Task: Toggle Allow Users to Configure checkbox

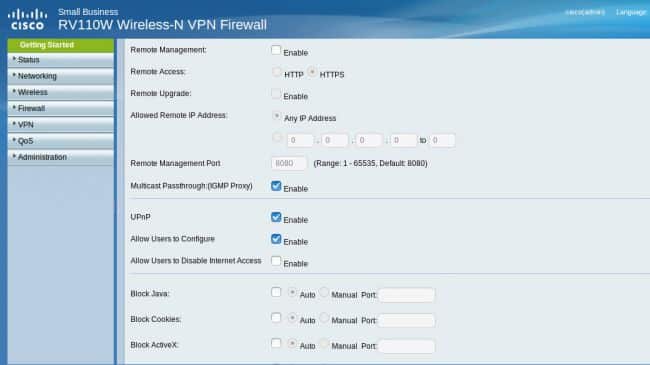Action: tap(276, 239)
